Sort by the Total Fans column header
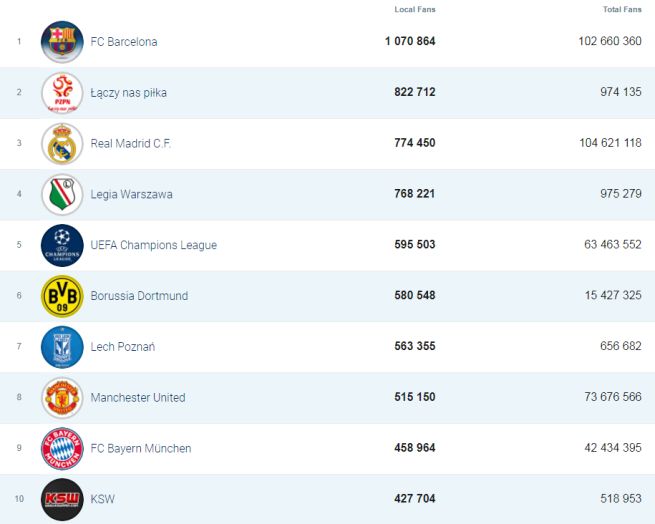The height and width of the screenshot is (524, 655). [x=622, y=10]
